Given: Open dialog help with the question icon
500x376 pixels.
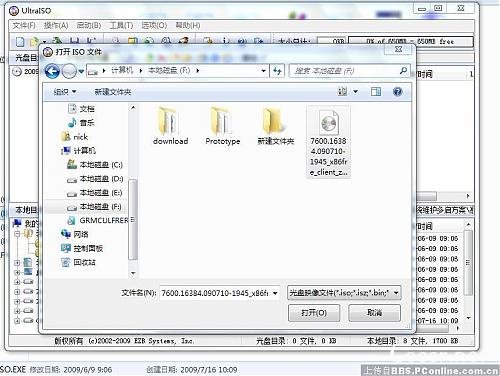Looking at the screenshot, I should (397, 91).
